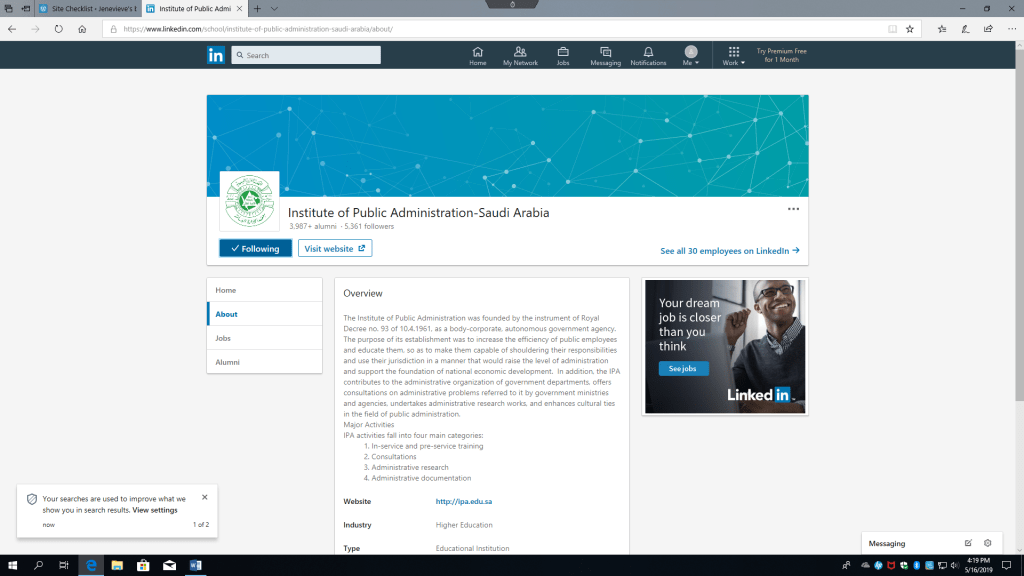Screen dimensions: 1024x576
Task: Click the LinkedIn logo
Action: (216, 55)
